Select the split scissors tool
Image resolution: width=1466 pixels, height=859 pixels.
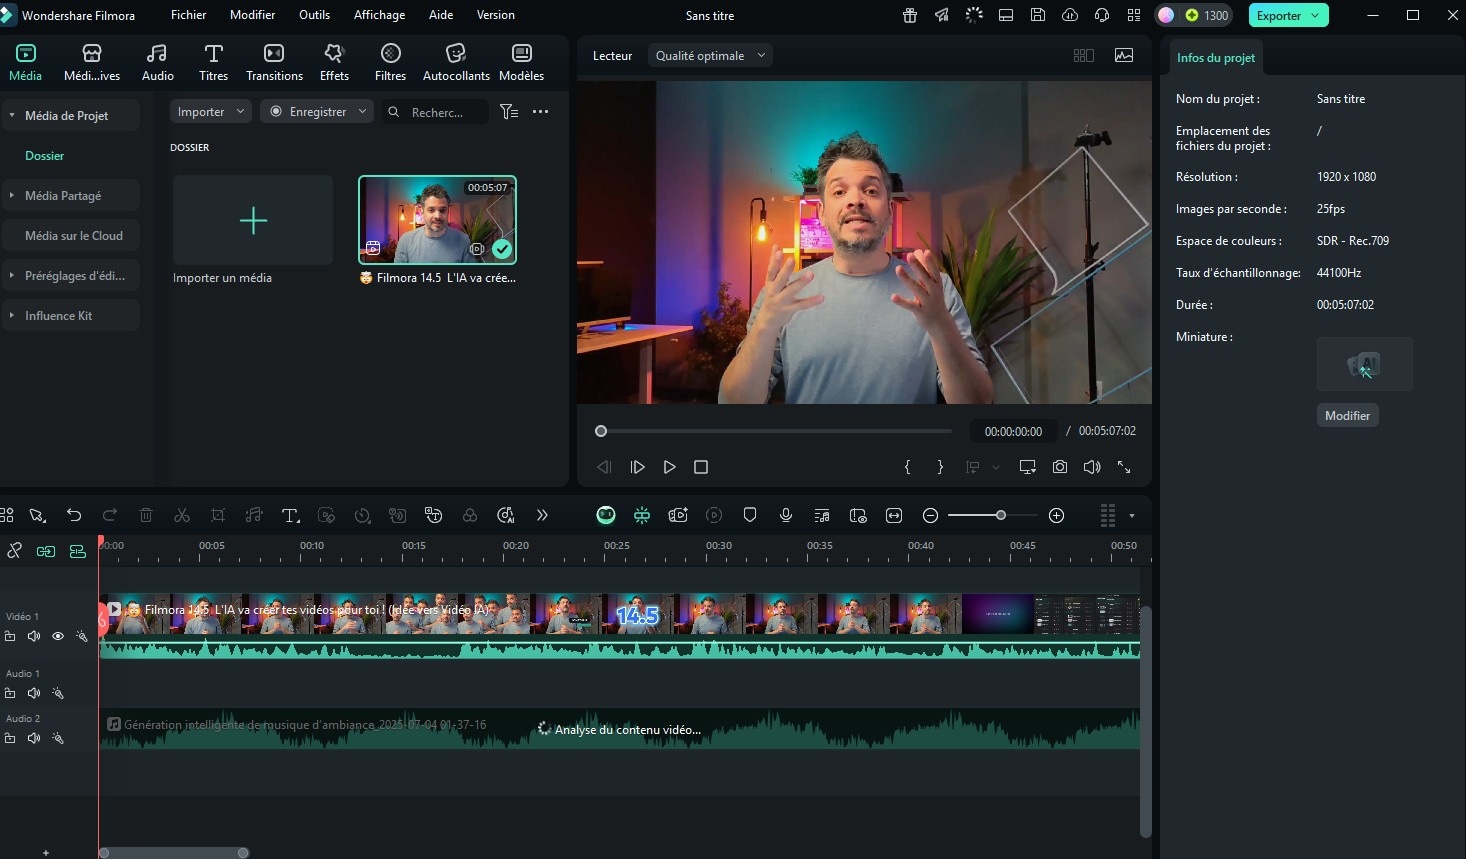pos(182,515)
